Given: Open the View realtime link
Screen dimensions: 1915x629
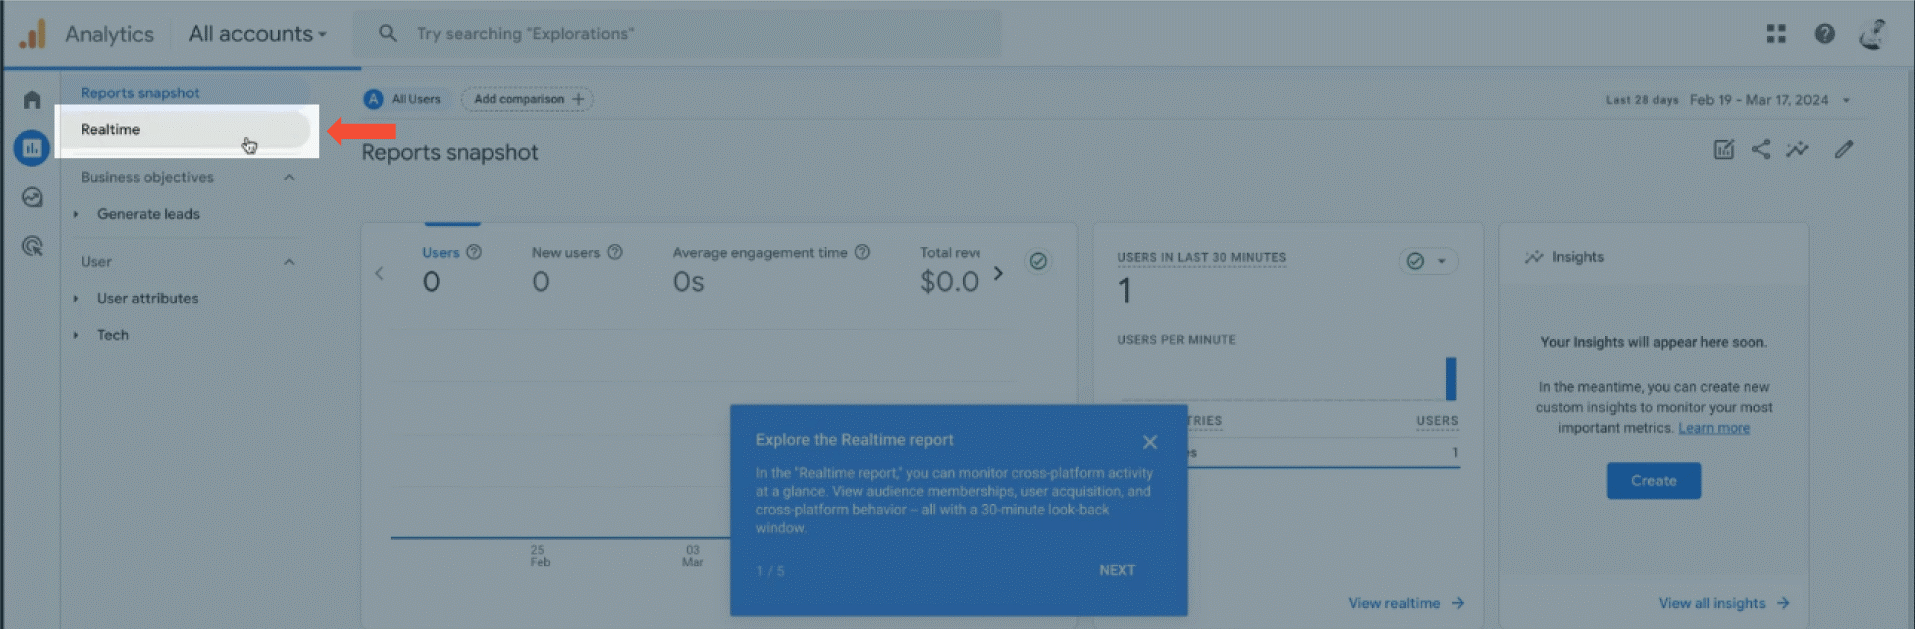Looking at the screenshot, I should click(1406, 603).
